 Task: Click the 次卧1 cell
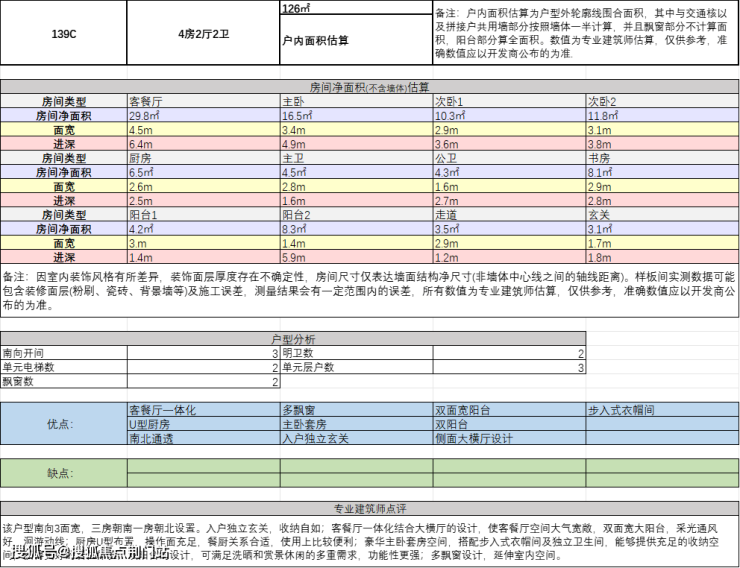(510, 101)
